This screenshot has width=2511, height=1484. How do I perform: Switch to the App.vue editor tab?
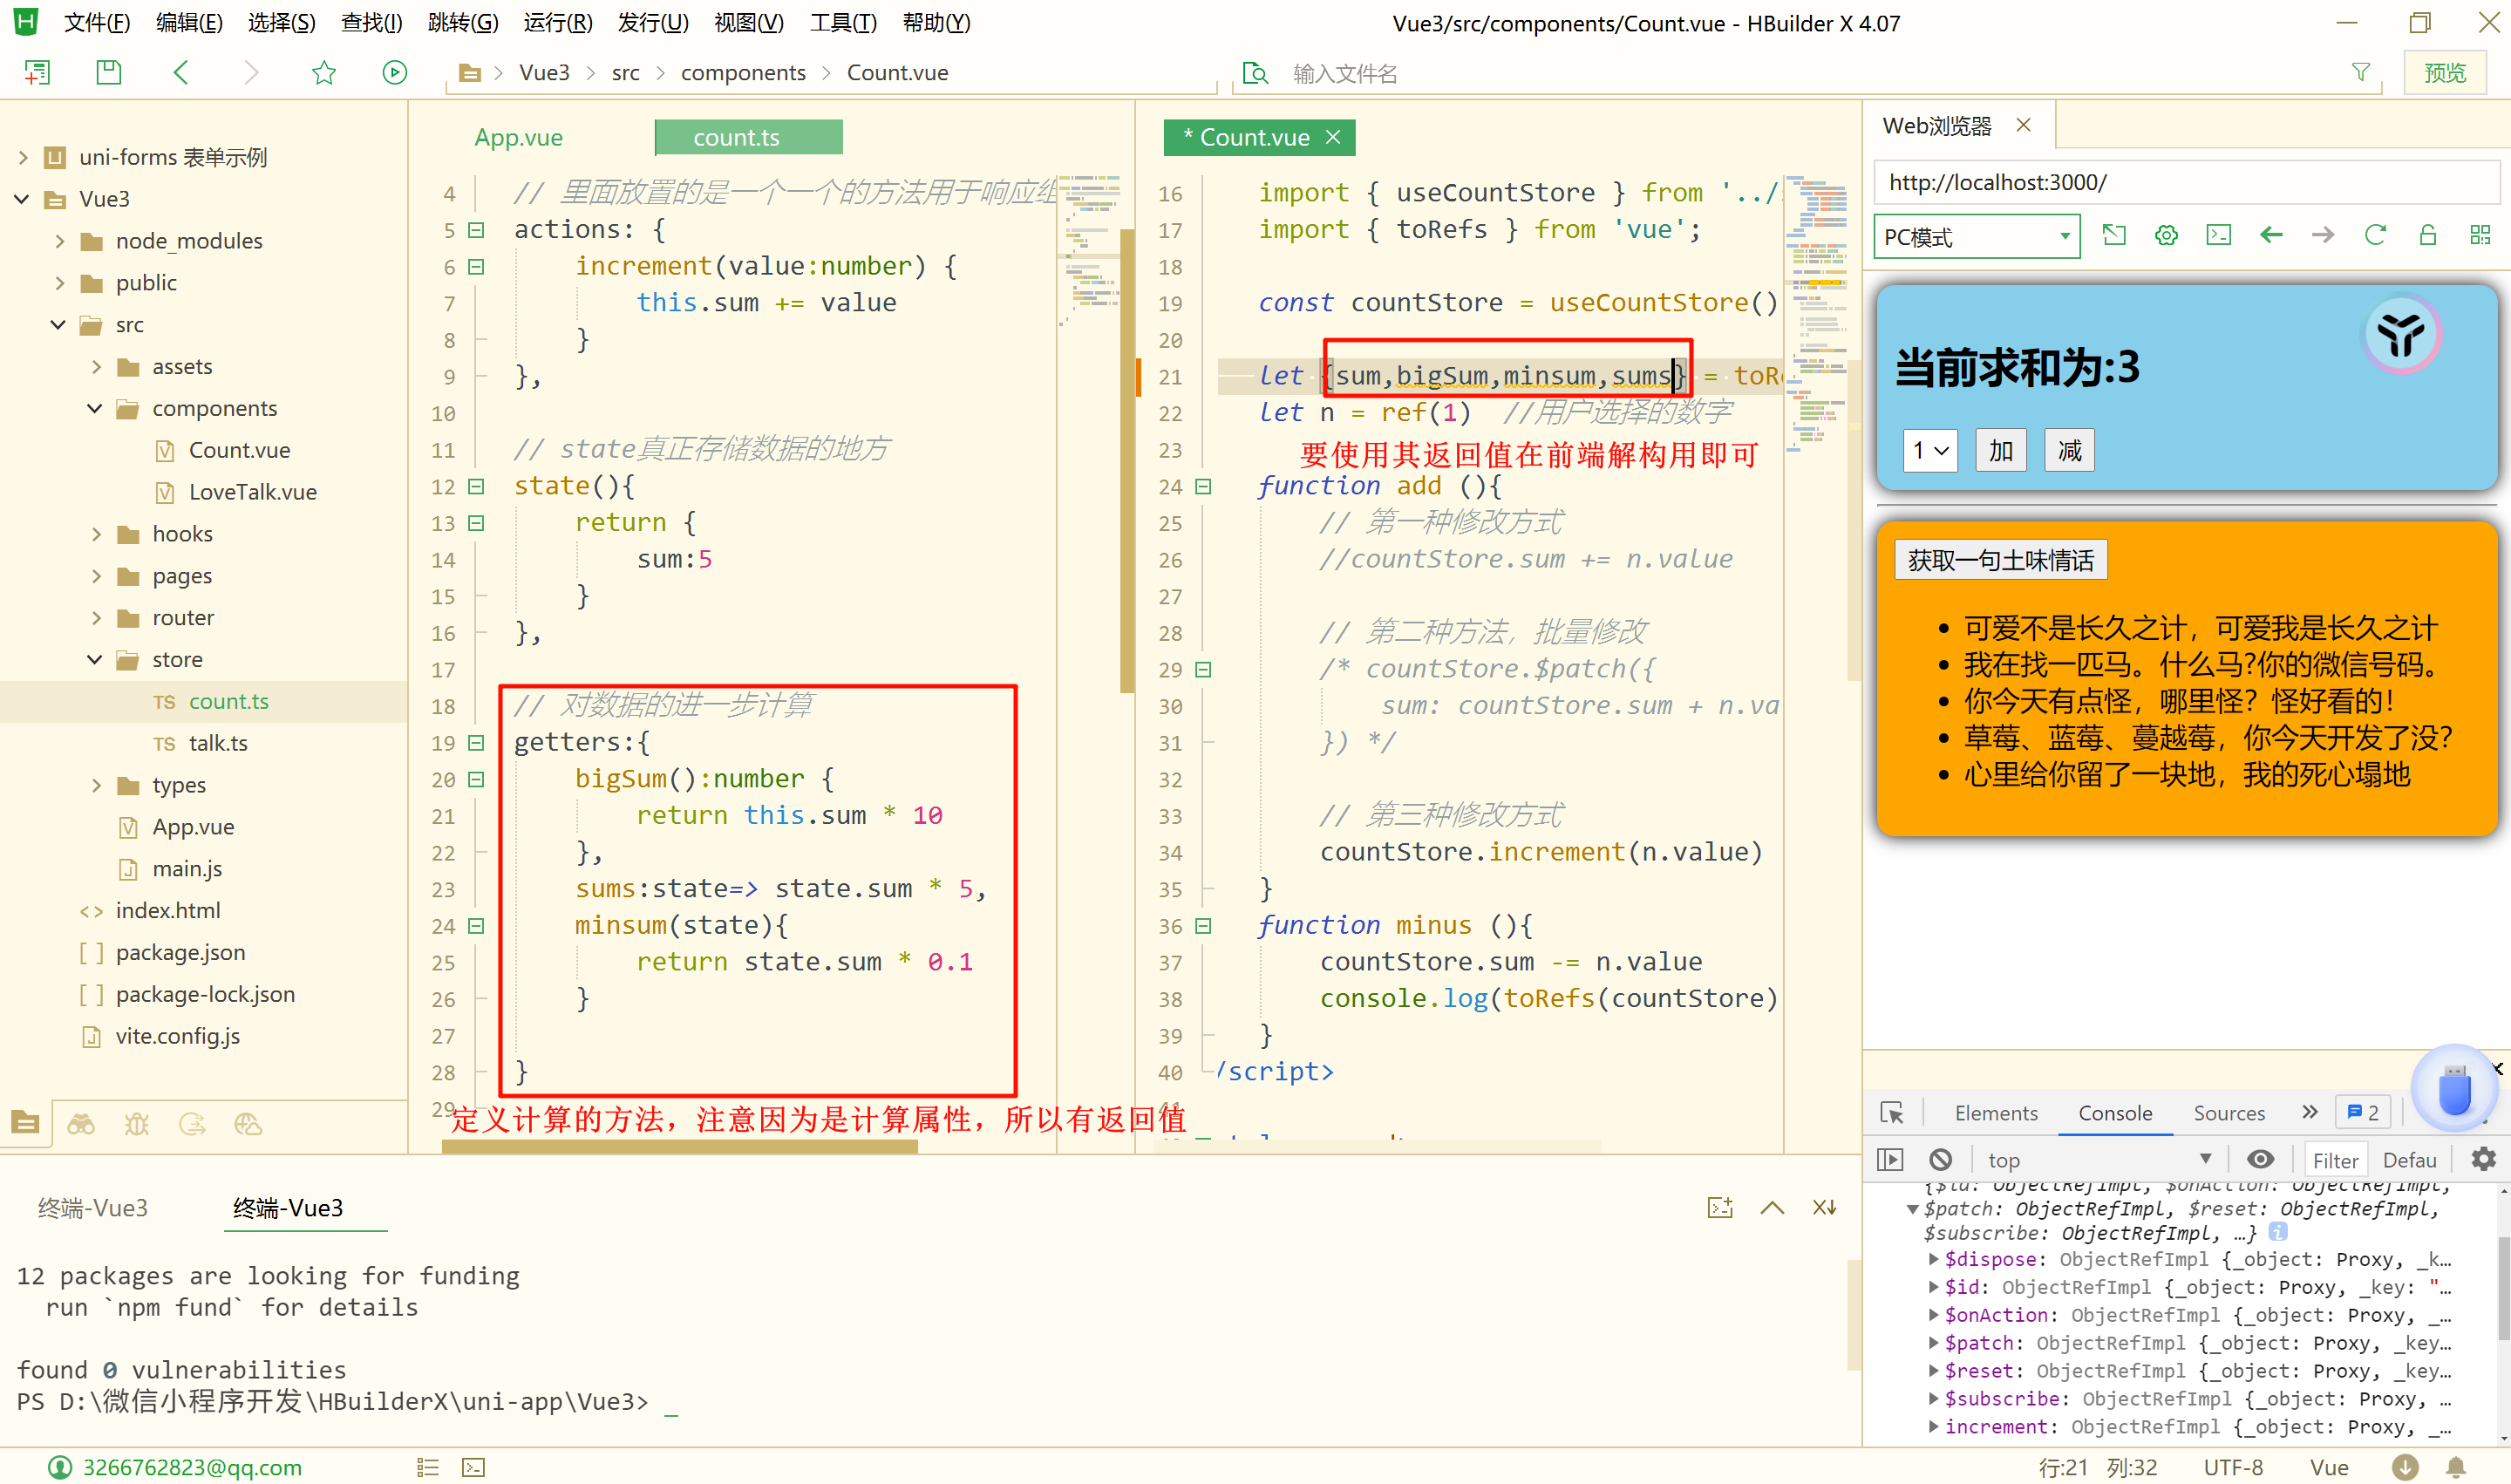518,137
